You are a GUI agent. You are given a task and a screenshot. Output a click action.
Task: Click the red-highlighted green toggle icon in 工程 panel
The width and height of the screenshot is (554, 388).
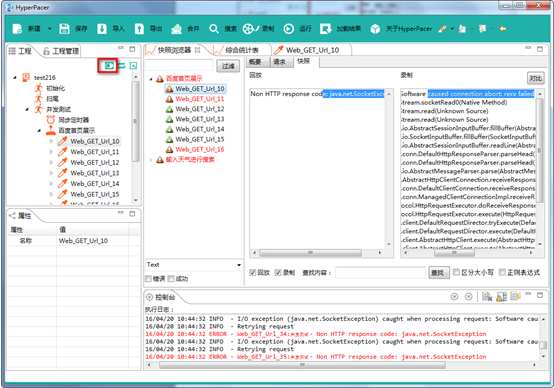point(109,66)
